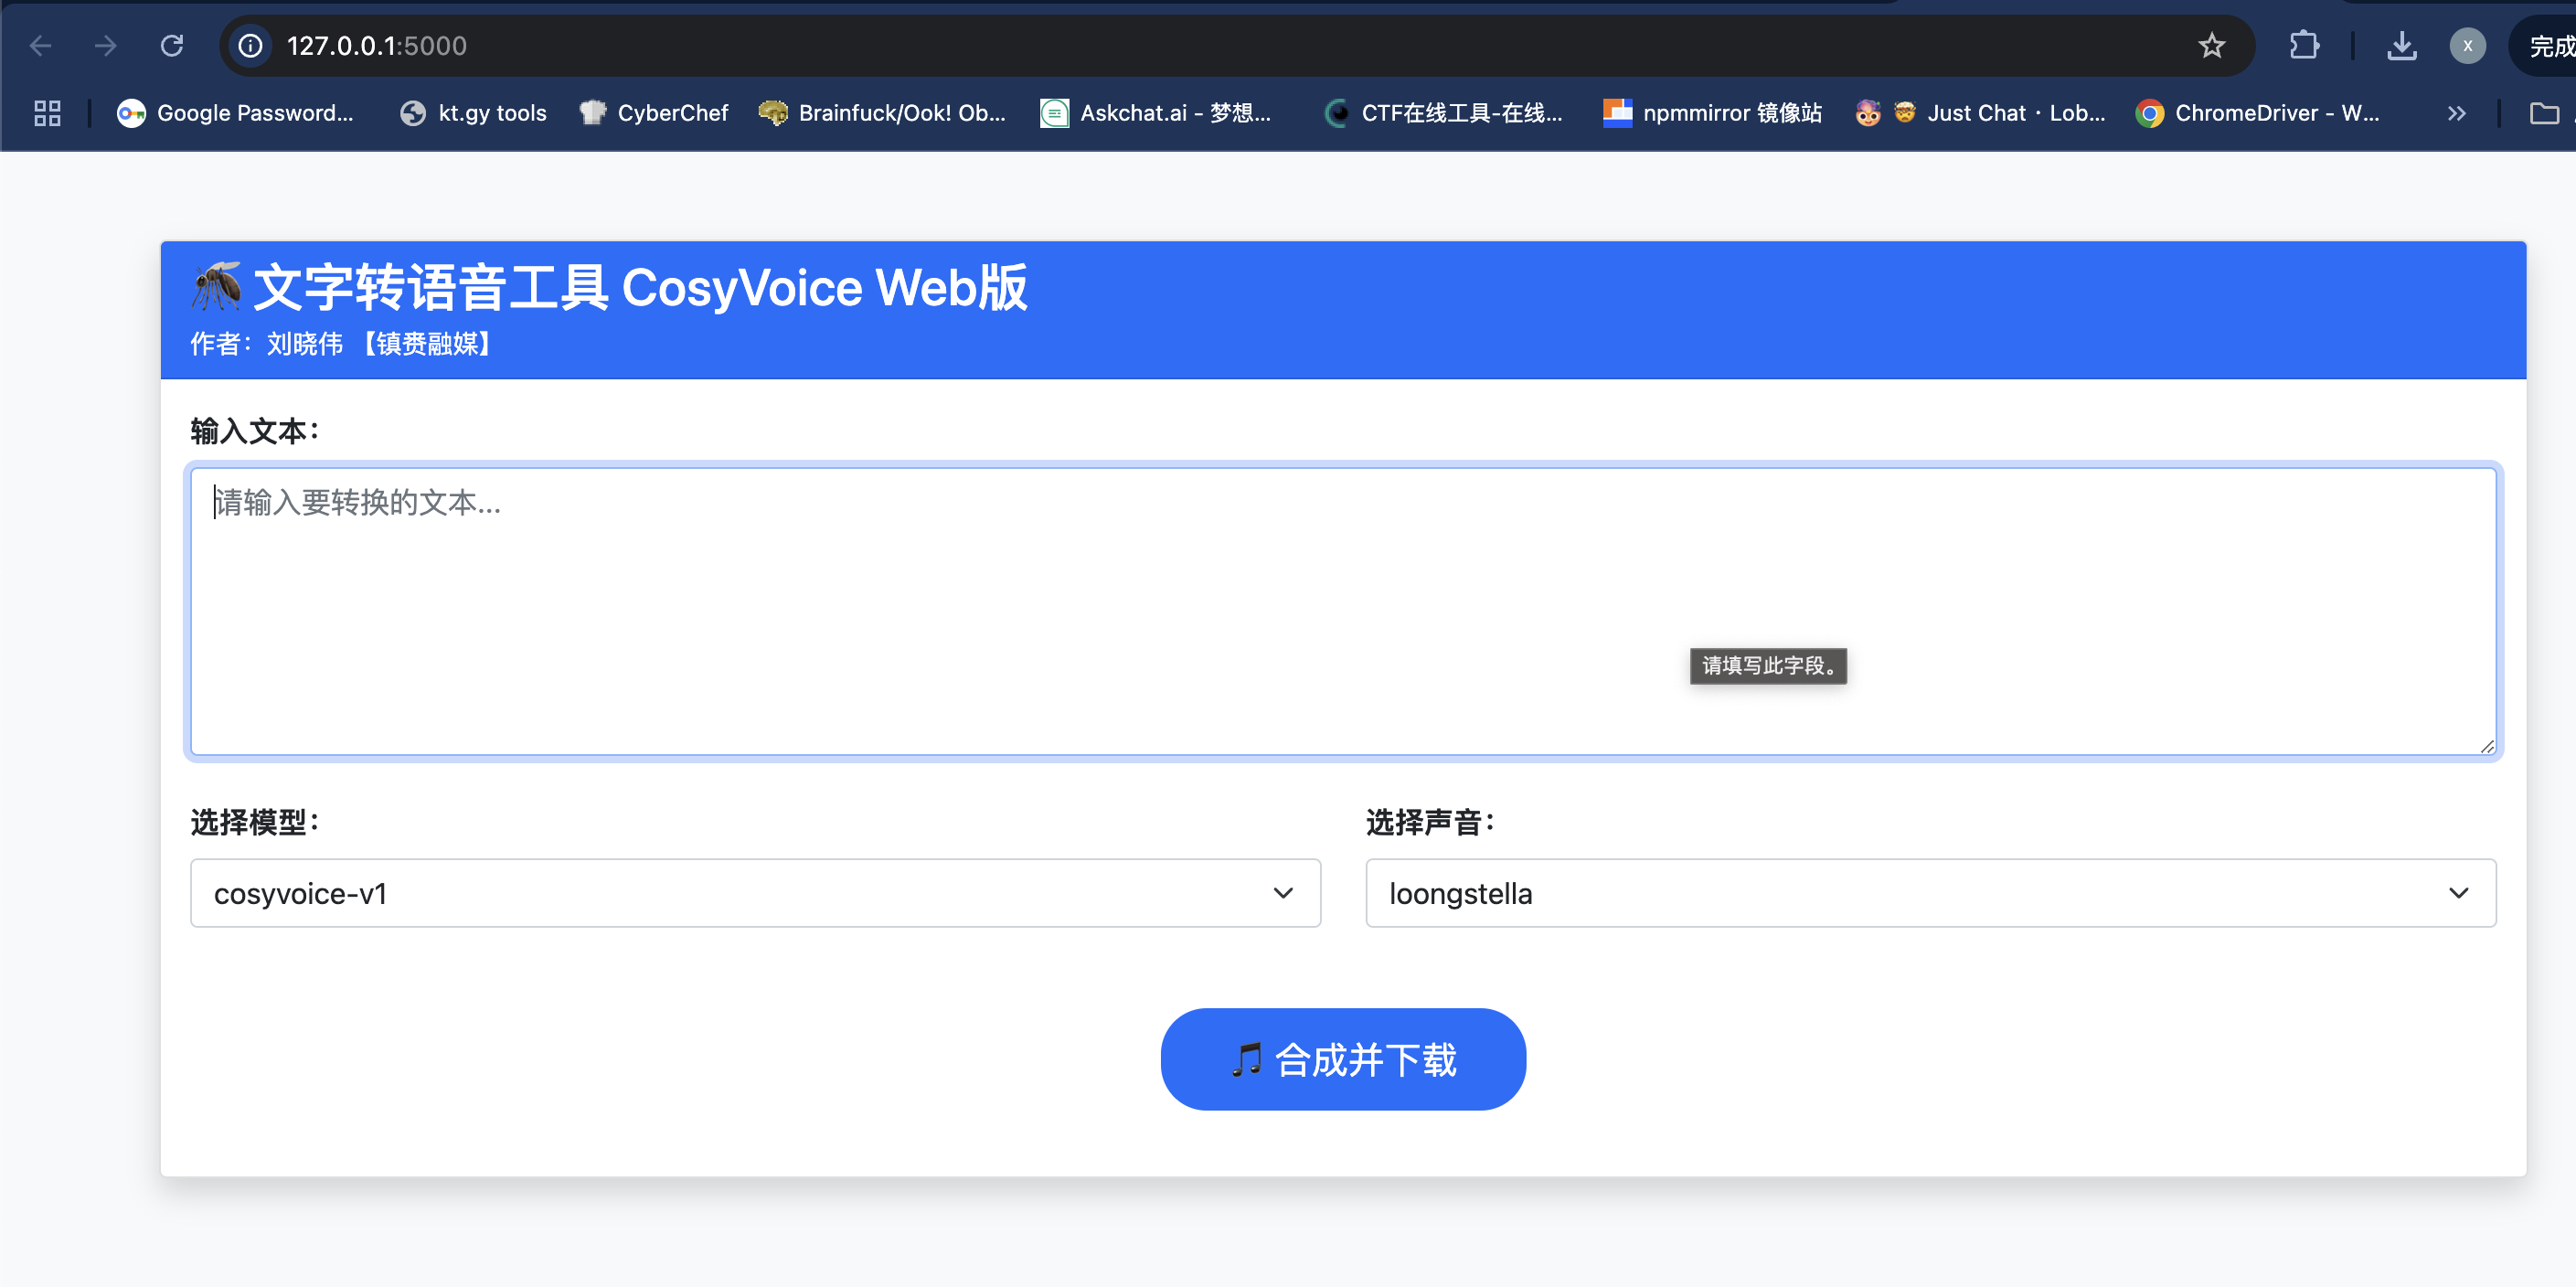The image size is (2576, 1287).
Task: Expand hidden bookmarks with the chevron arrows
Action: tap(2457, 113)
